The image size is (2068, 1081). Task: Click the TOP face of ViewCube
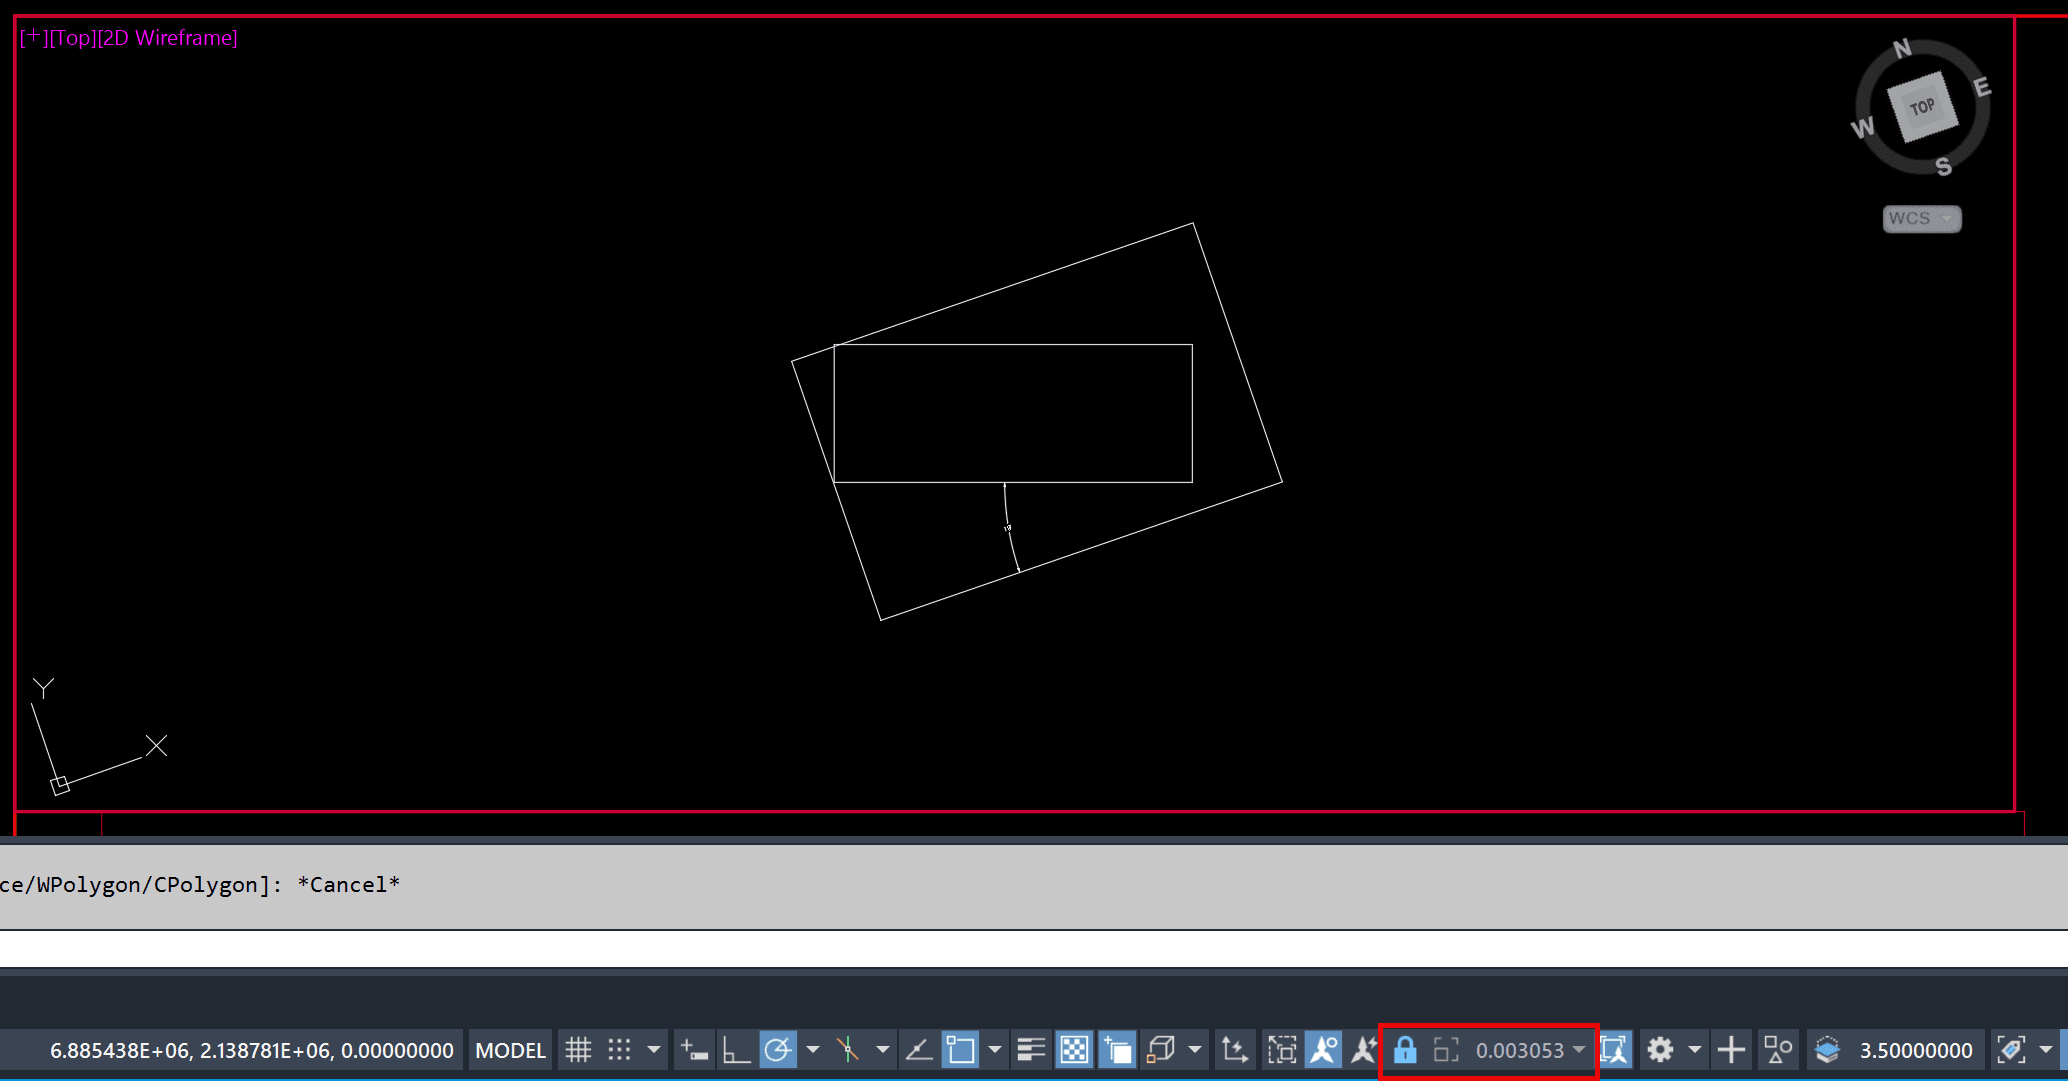[x=1921, y=107]
